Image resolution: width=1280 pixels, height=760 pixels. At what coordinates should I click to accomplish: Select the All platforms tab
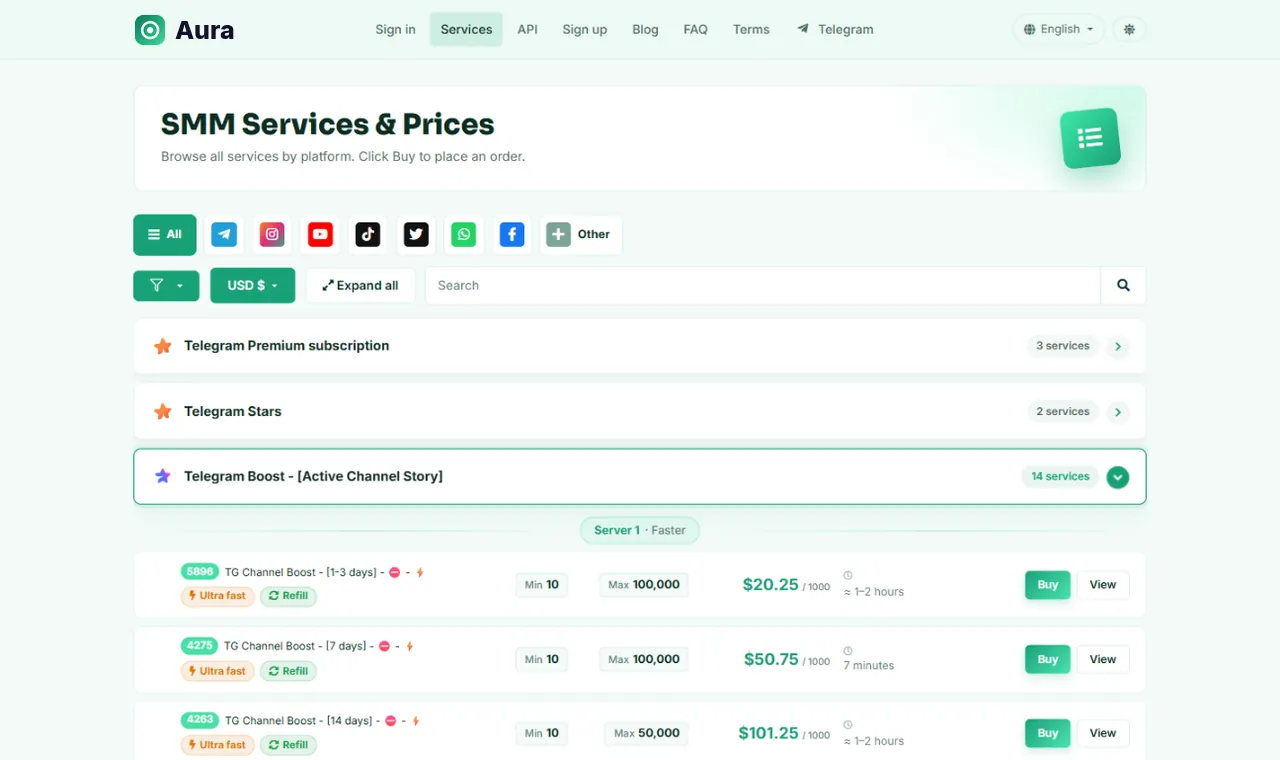165,235
